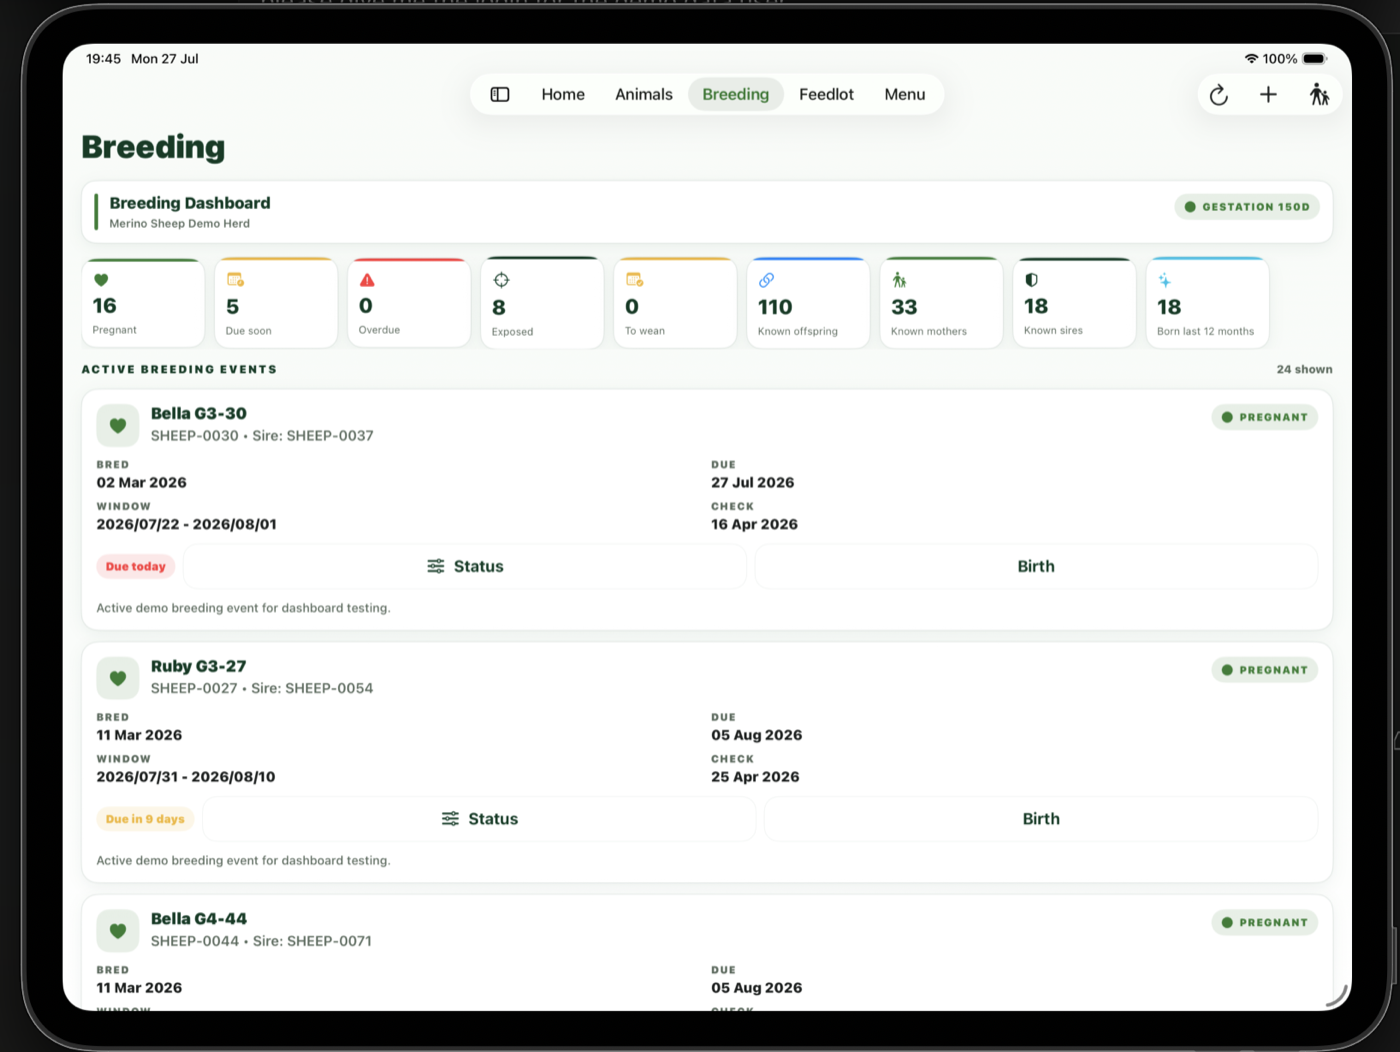
Task: Tap the To wean calendar icon
Action: 634,280
